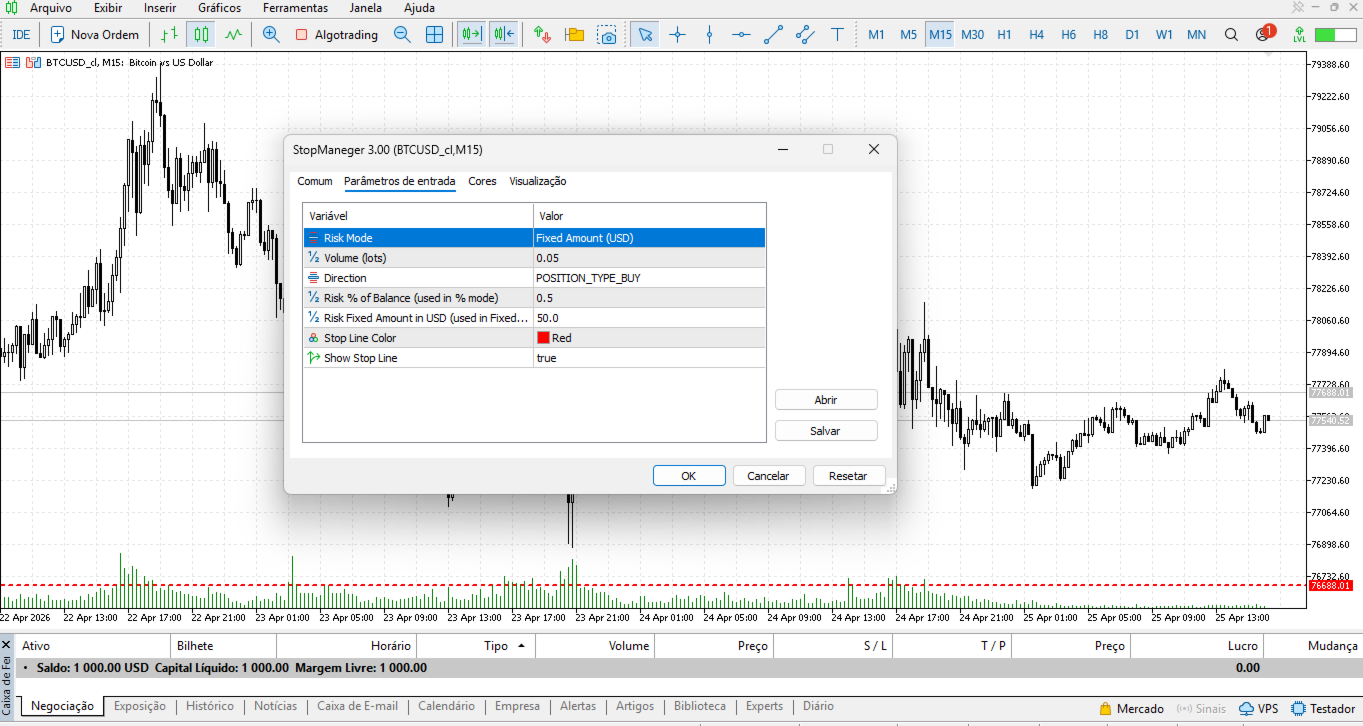Open account profile icon with notification badge

click(1264, 35)
